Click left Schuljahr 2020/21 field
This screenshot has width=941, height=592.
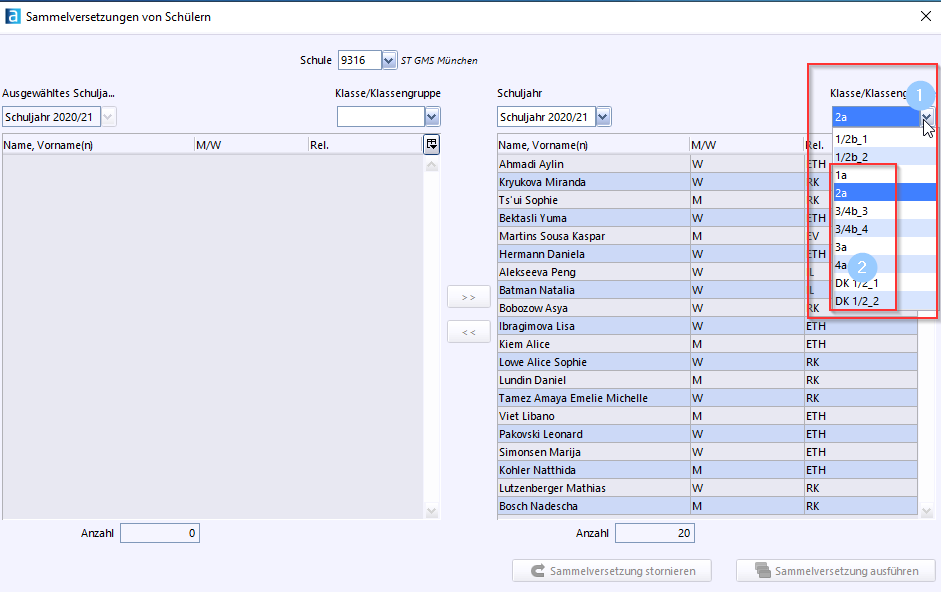[52, 116]
